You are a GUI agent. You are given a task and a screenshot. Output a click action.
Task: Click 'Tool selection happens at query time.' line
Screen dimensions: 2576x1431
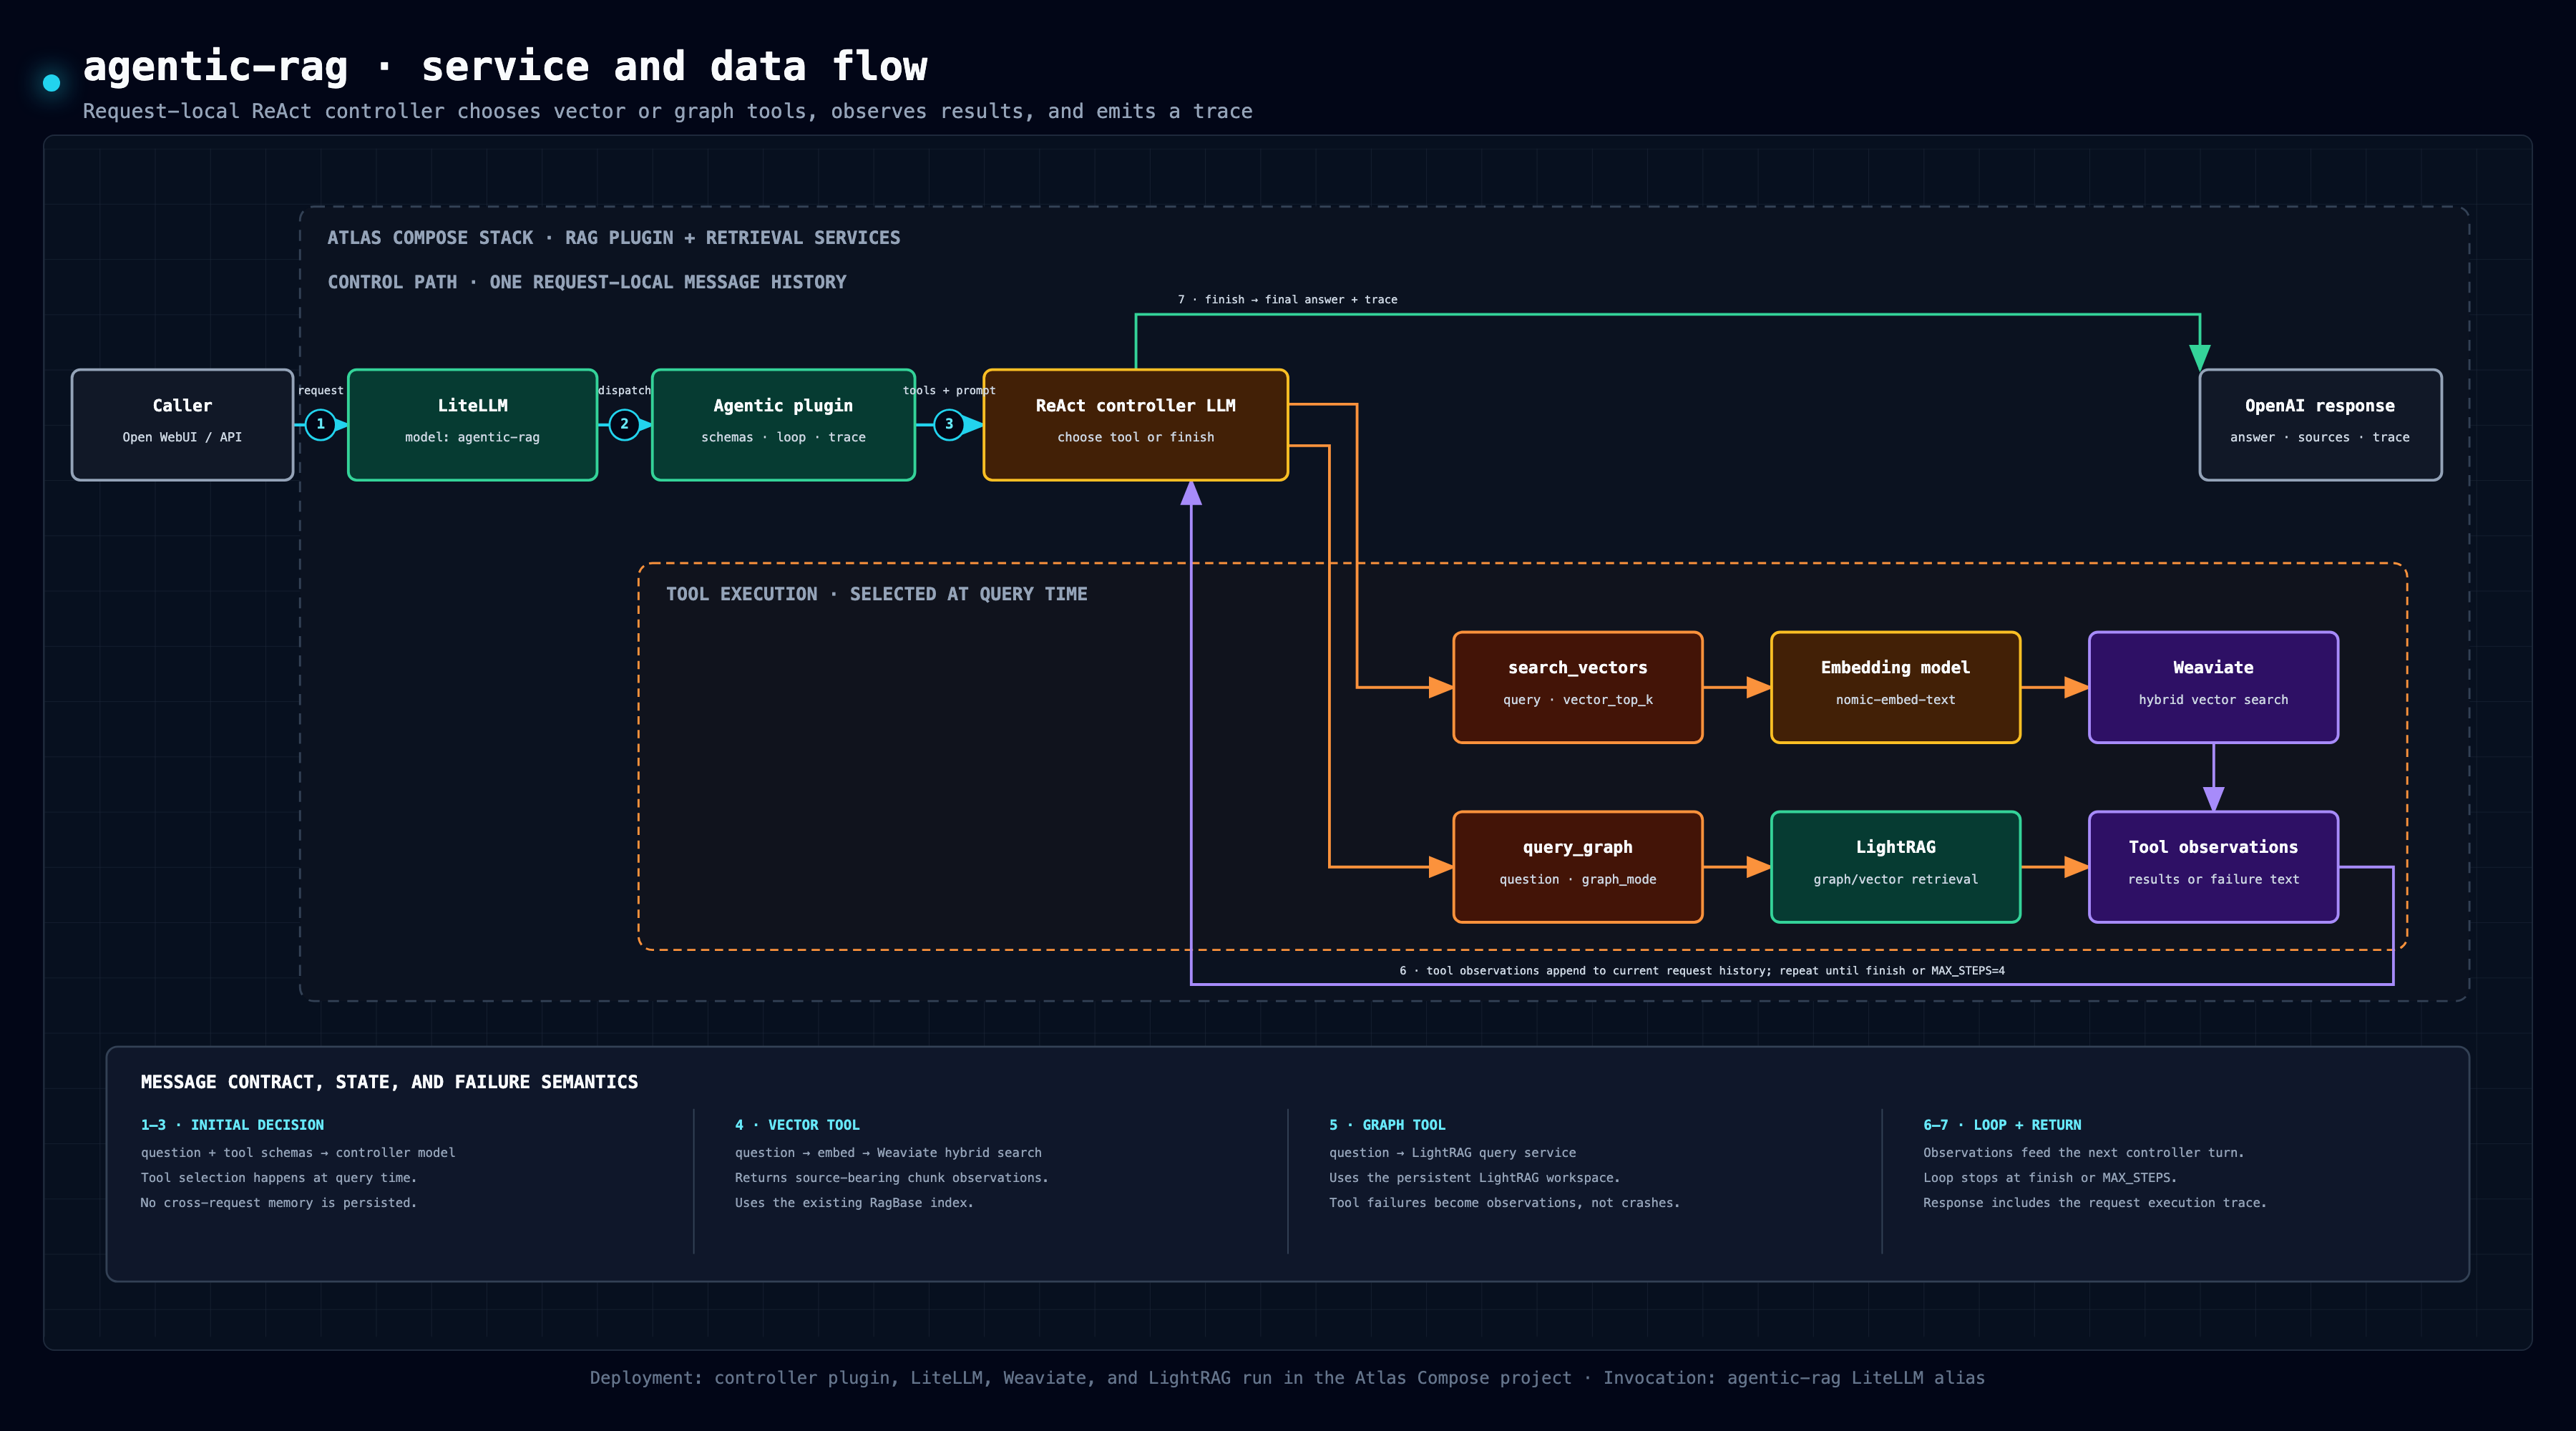pos(278,1178)
